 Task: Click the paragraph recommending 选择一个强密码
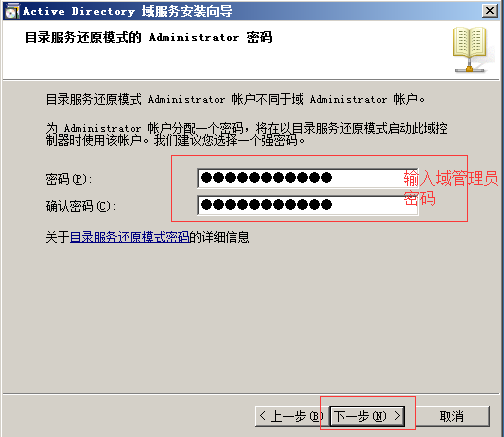pyautogui.click(x=246, y=134)
